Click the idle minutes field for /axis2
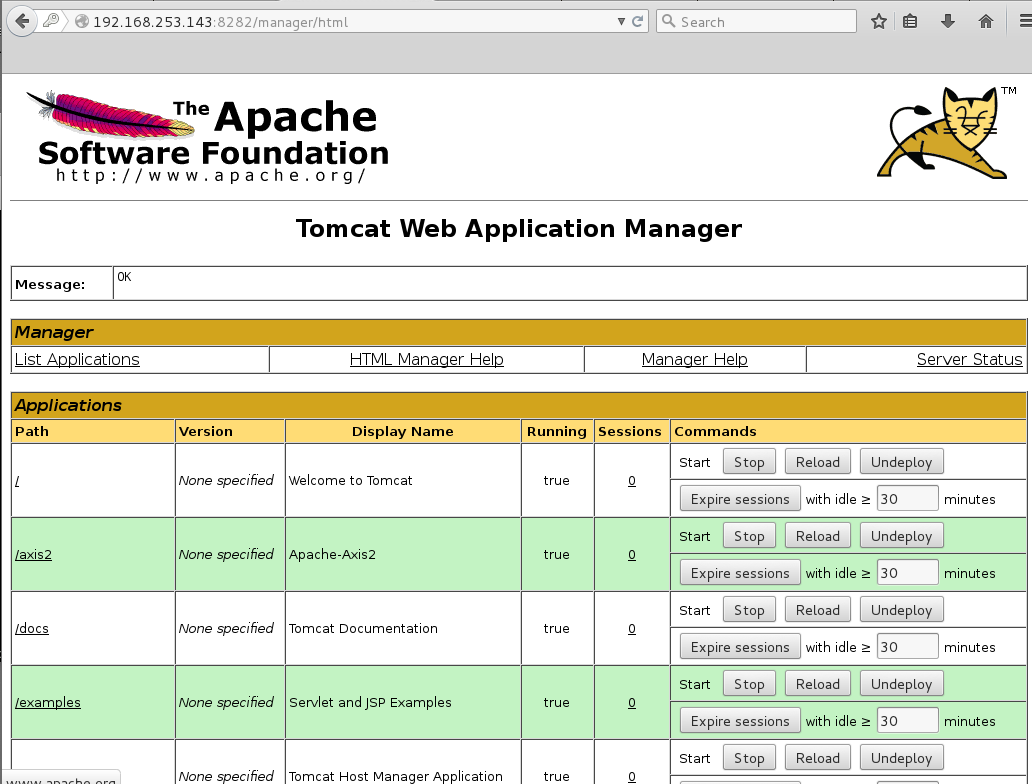Screen dimensions: 1032x784 tap(907, 573)
